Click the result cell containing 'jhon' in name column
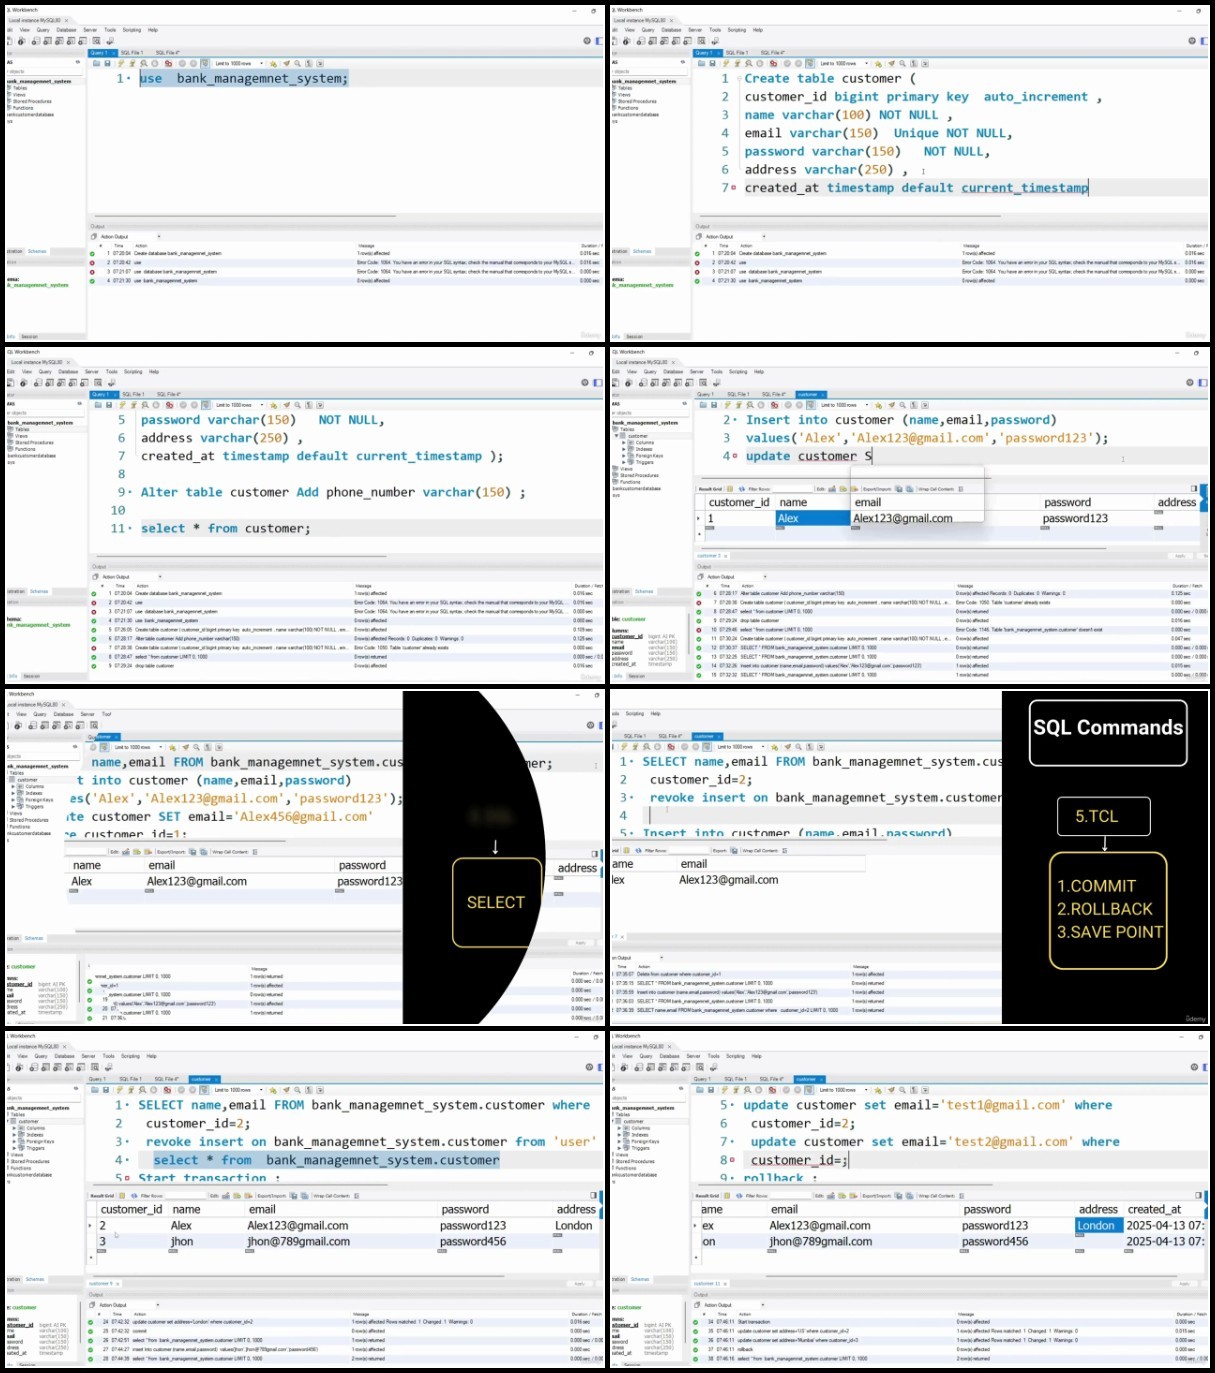The width and height of the screenshot is (1215, 1373). [x=182, y=1241]
